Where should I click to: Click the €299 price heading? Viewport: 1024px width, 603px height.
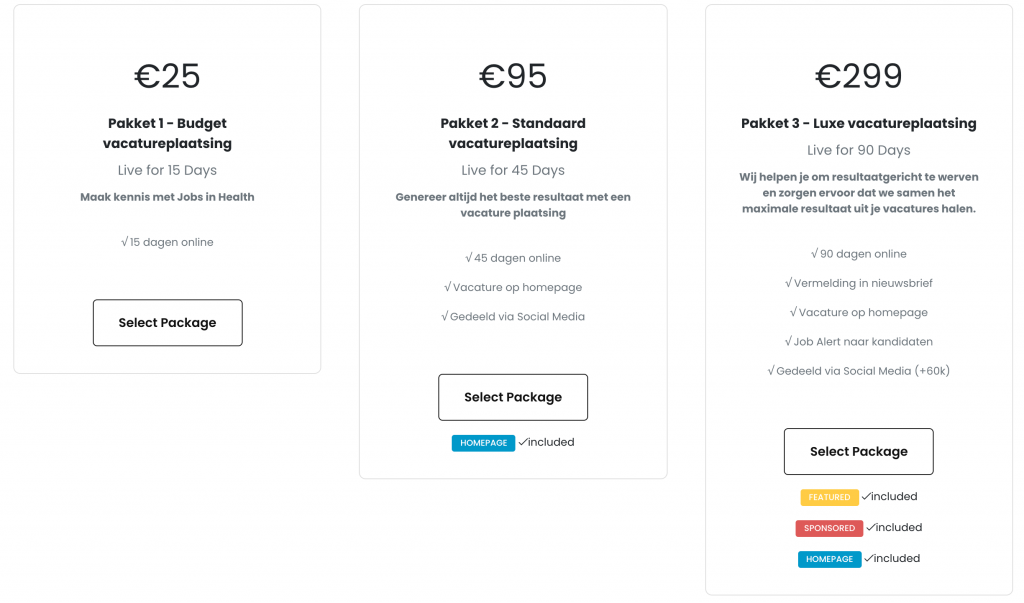pyautogui.click(x=859, y=76)
